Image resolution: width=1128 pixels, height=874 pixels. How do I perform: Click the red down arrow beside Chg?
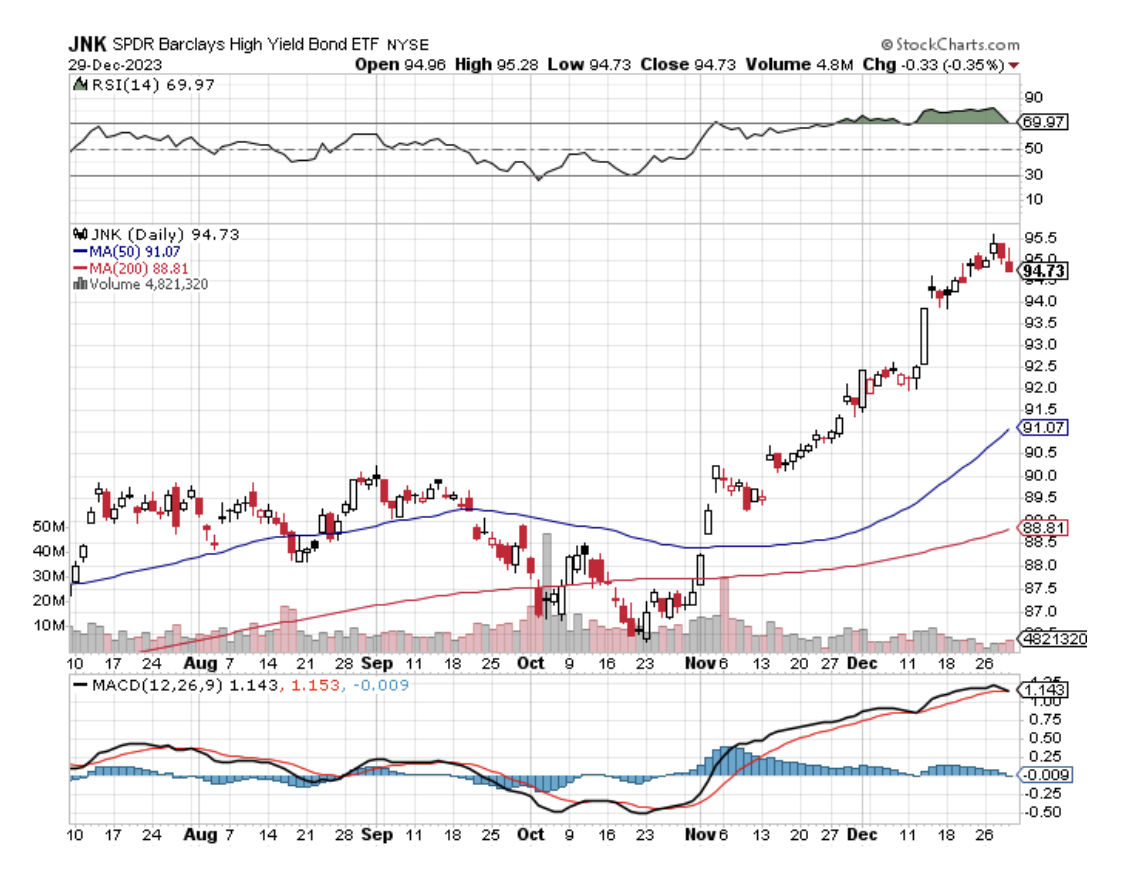pos(1015,64)
